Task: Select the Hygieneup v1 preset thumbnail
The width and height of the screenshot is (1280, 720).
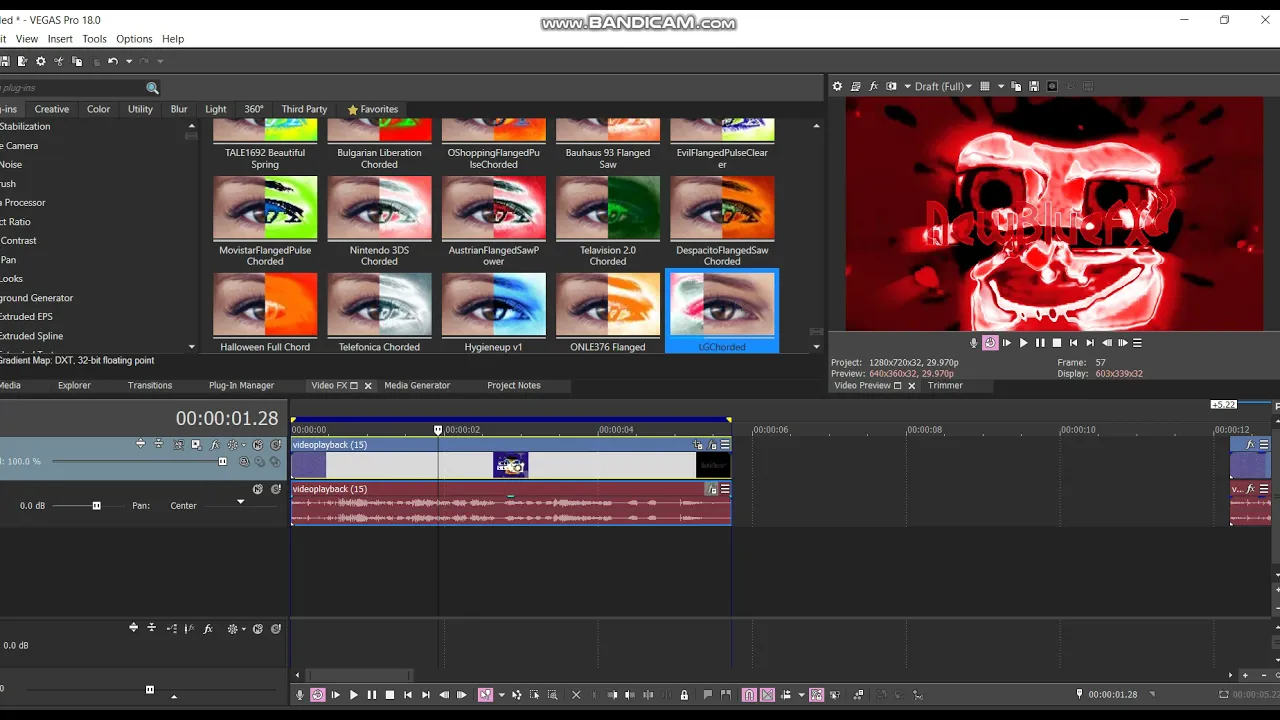Action: tap(494, 312)
